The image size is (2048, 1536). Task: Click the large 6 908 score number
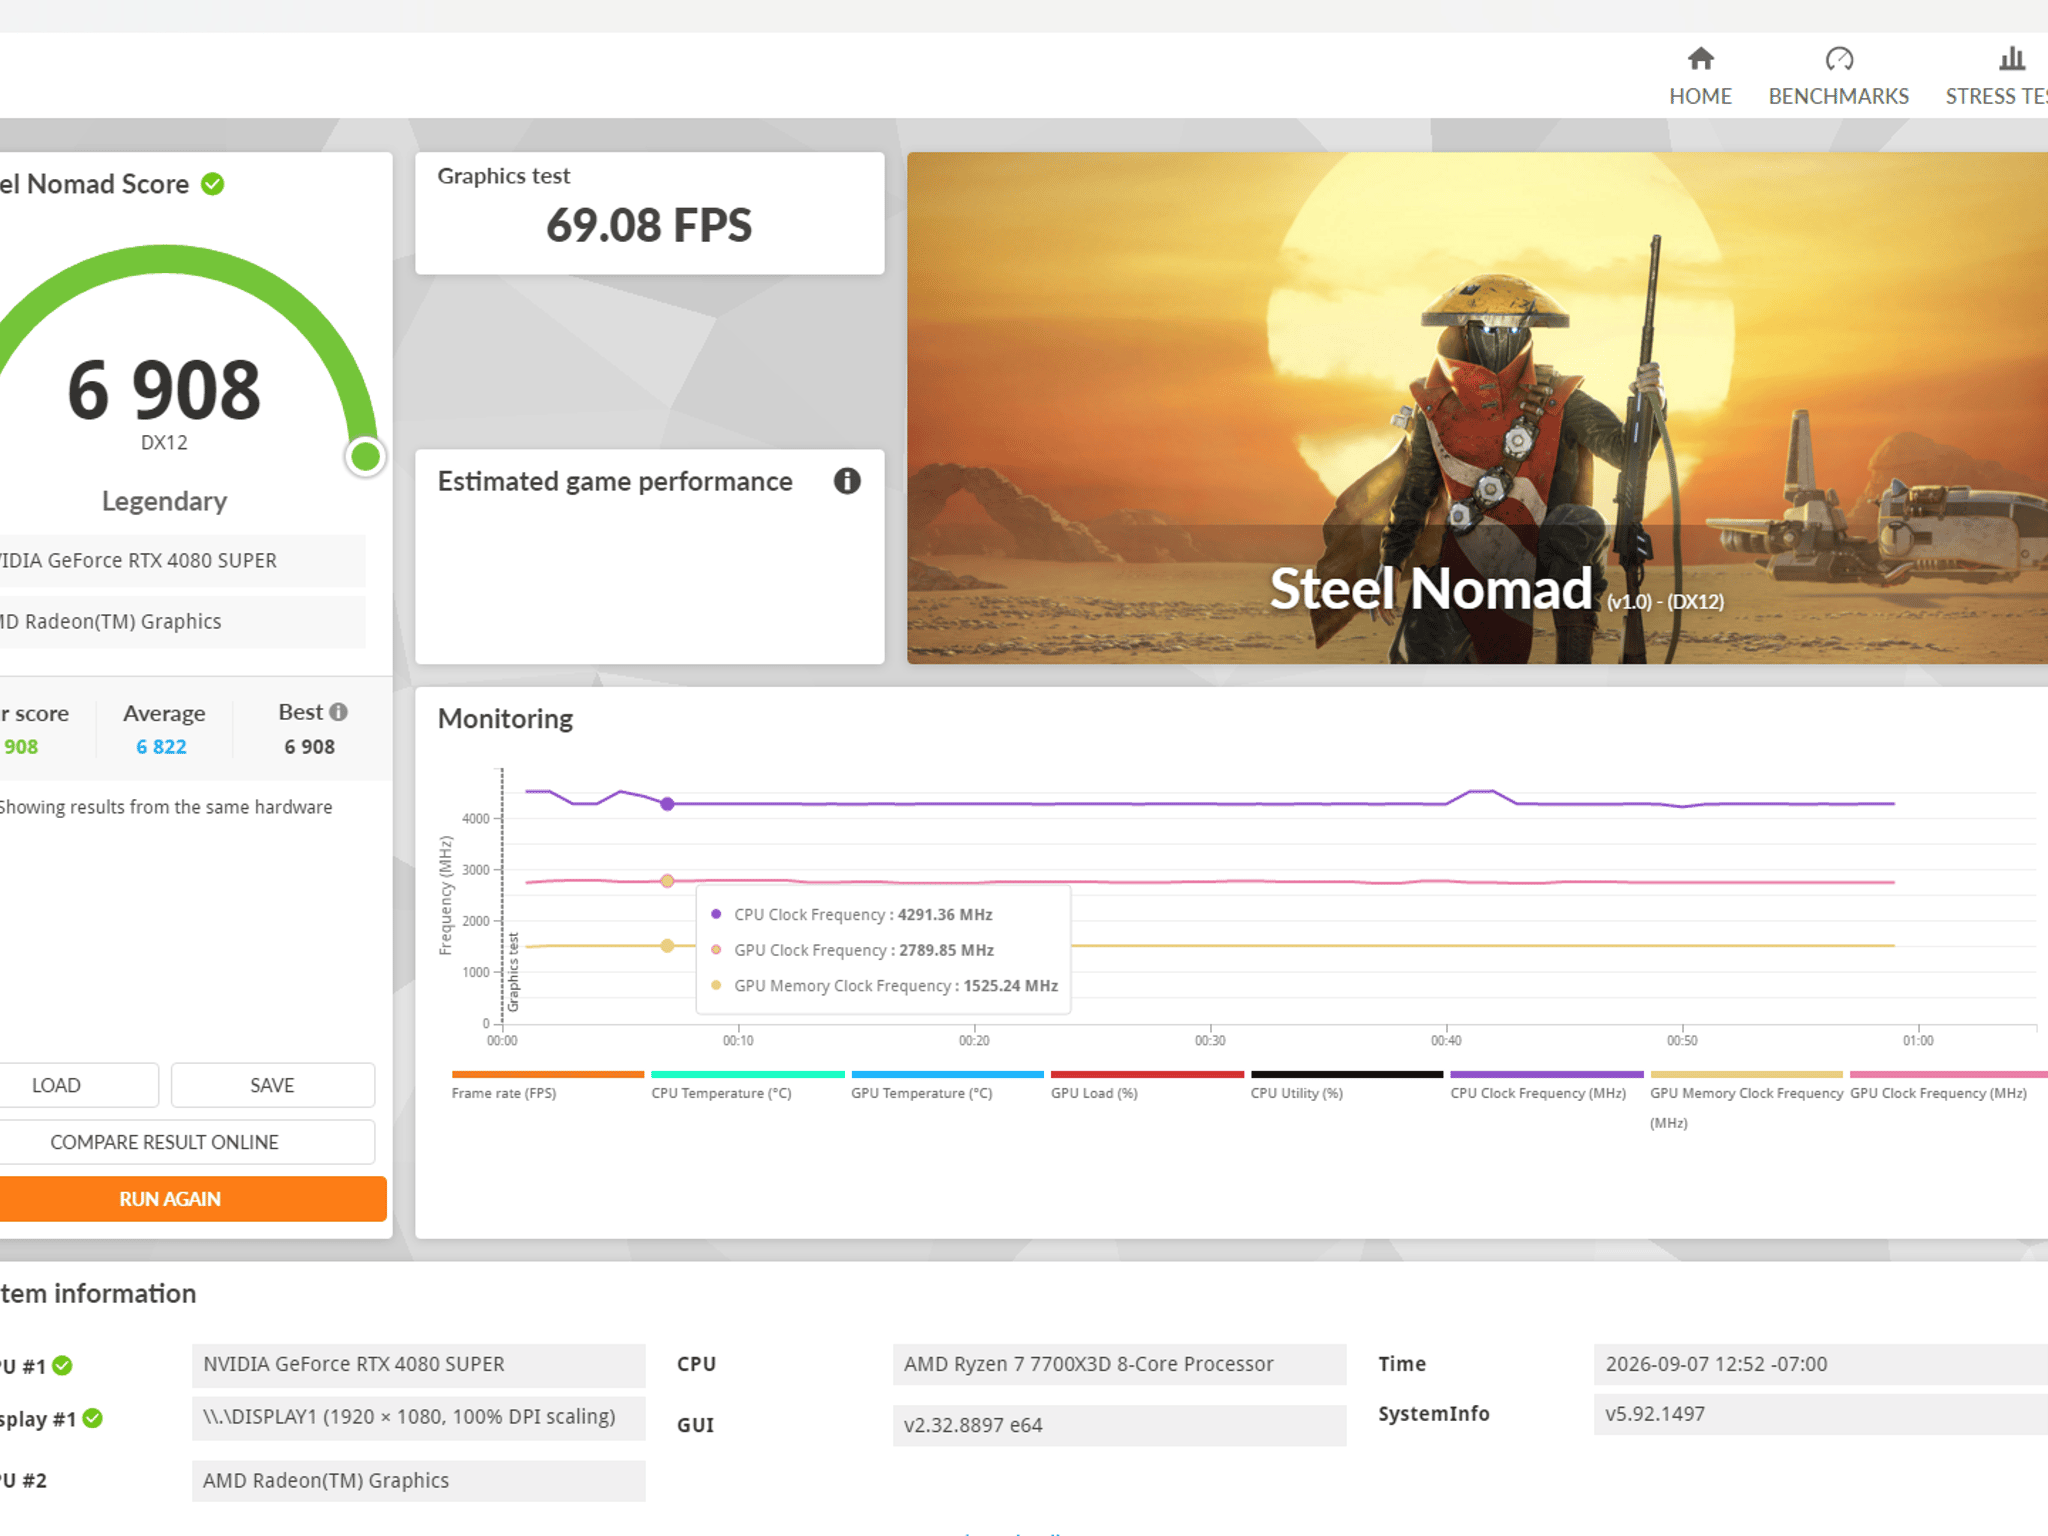(164, 390)
